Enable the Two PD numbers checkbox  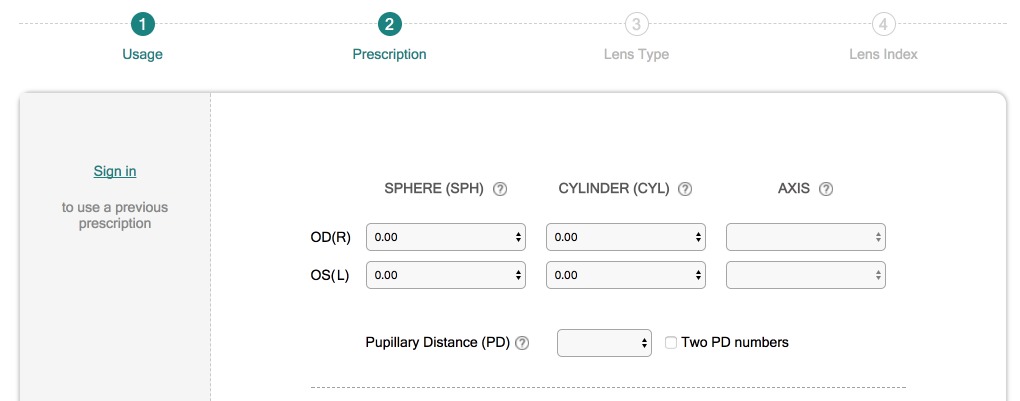click(672, 343)
